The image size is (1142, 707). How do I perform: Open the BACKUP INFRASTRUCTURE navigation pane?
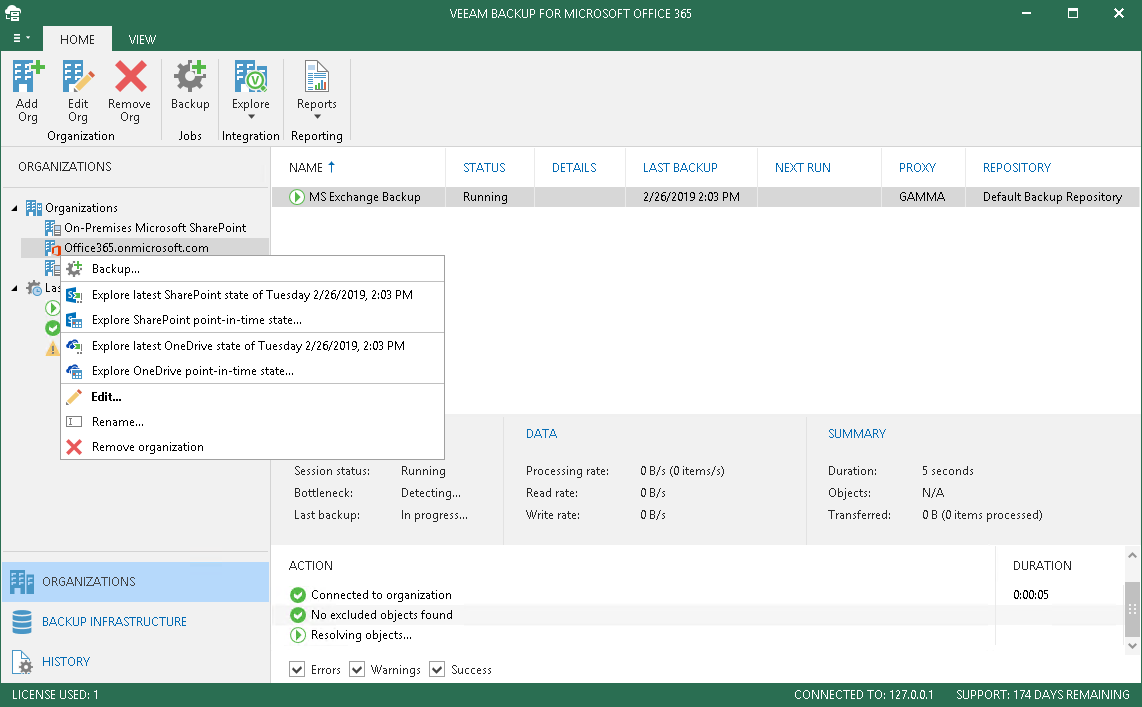click(135, 622)
